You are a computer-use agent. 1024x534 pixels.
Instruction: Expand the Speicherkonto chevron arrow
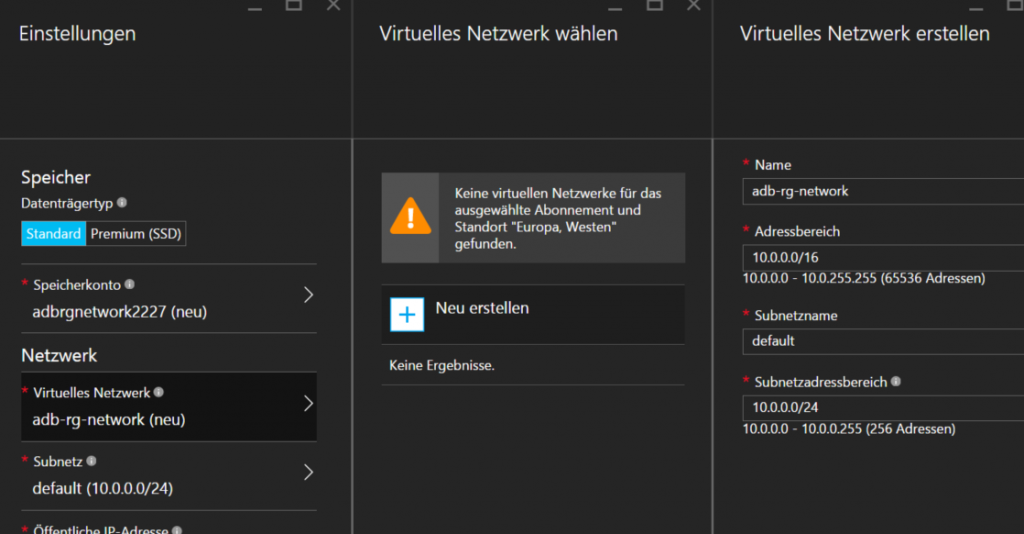(x=308, y=295)
